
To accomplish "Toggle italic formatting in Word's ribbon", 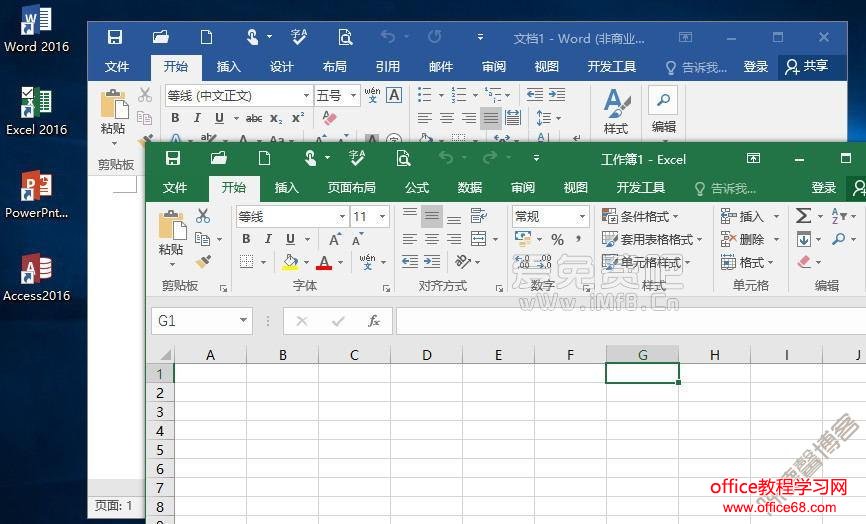I will tap(197, 118).
